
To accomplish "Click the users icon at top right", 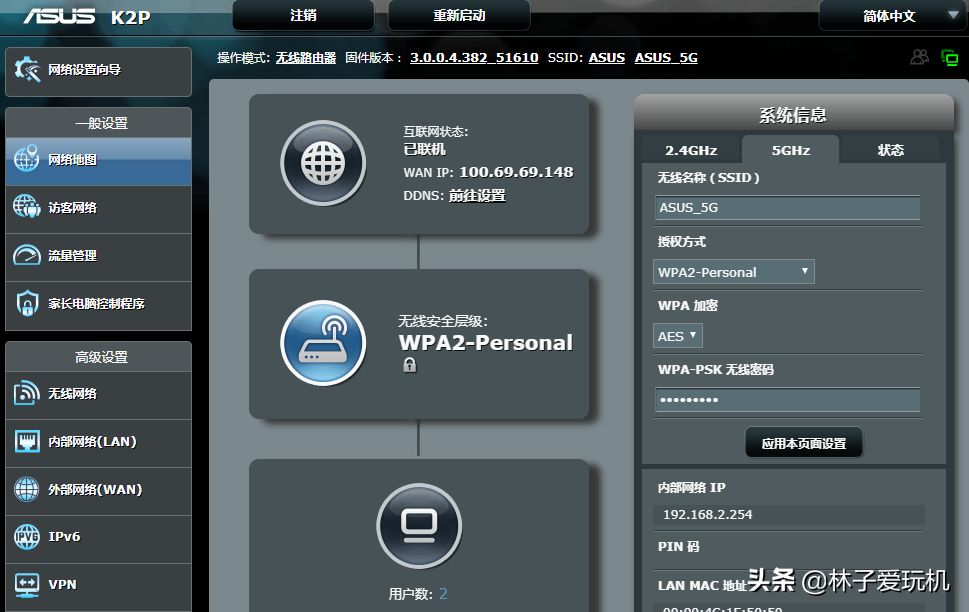I will pos(919,58).
